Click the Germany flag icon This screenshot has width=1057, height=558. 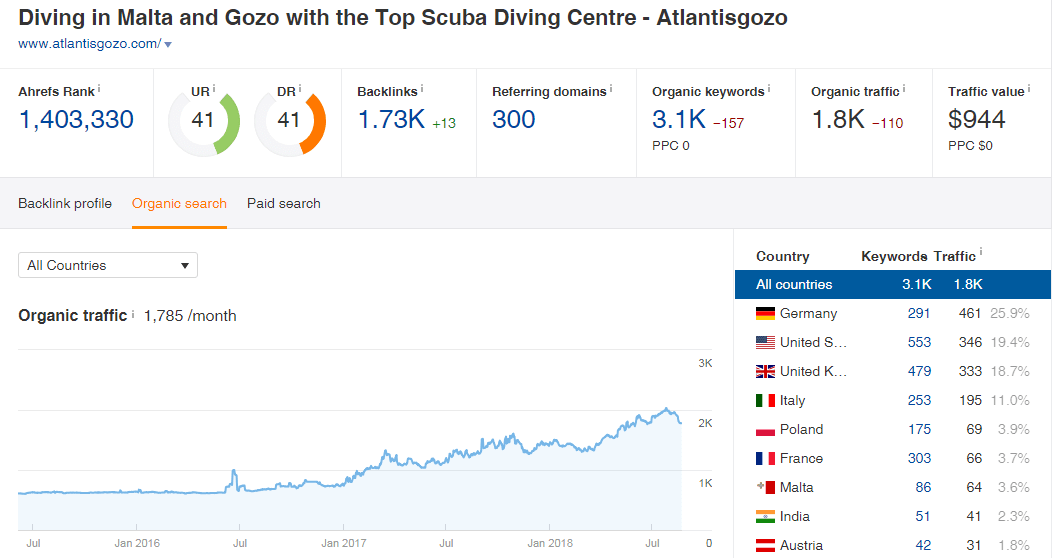765,313
